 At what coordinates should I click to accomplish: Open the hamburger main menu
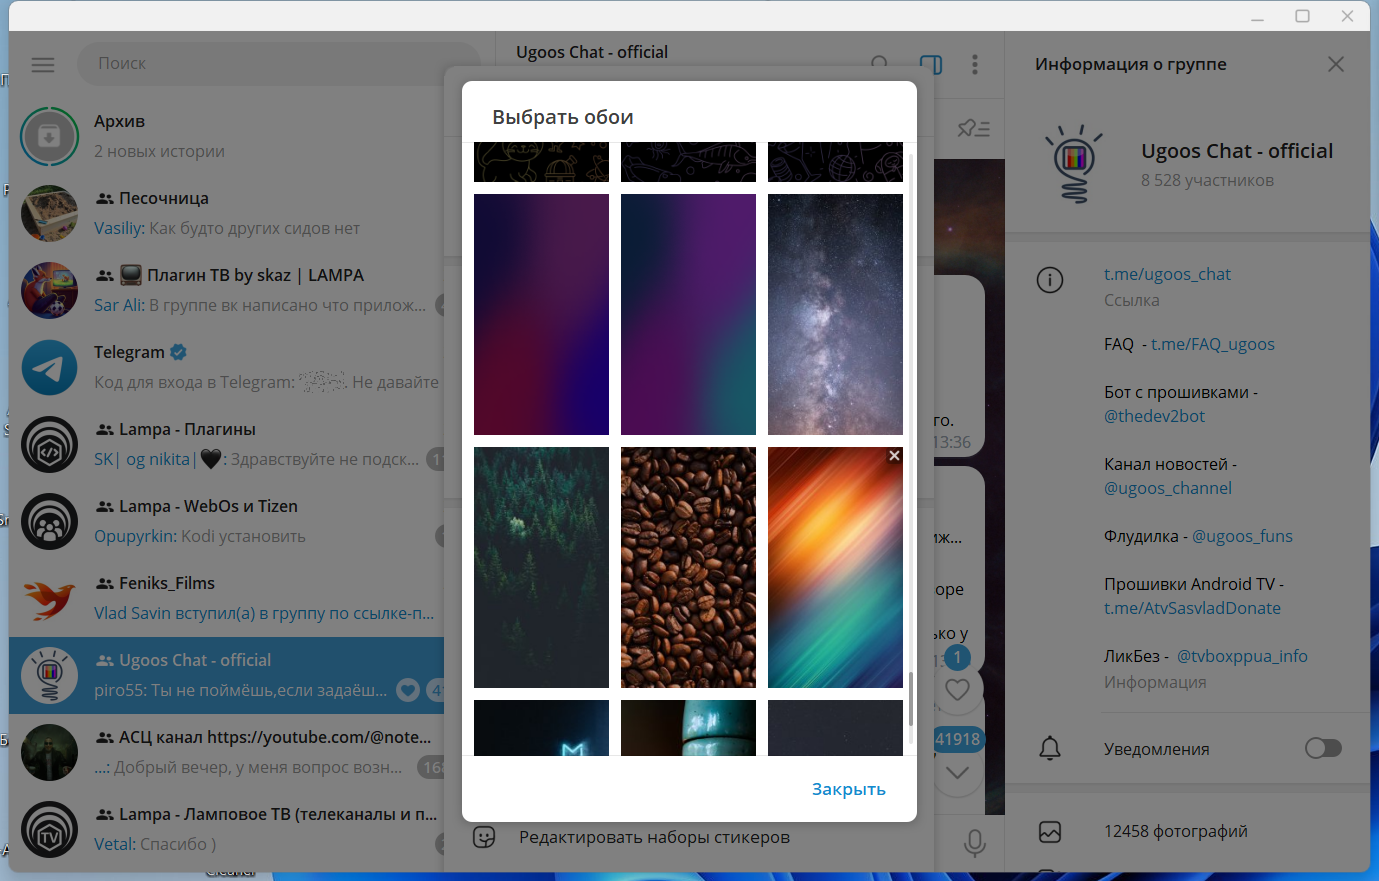(x=43, y=64)
